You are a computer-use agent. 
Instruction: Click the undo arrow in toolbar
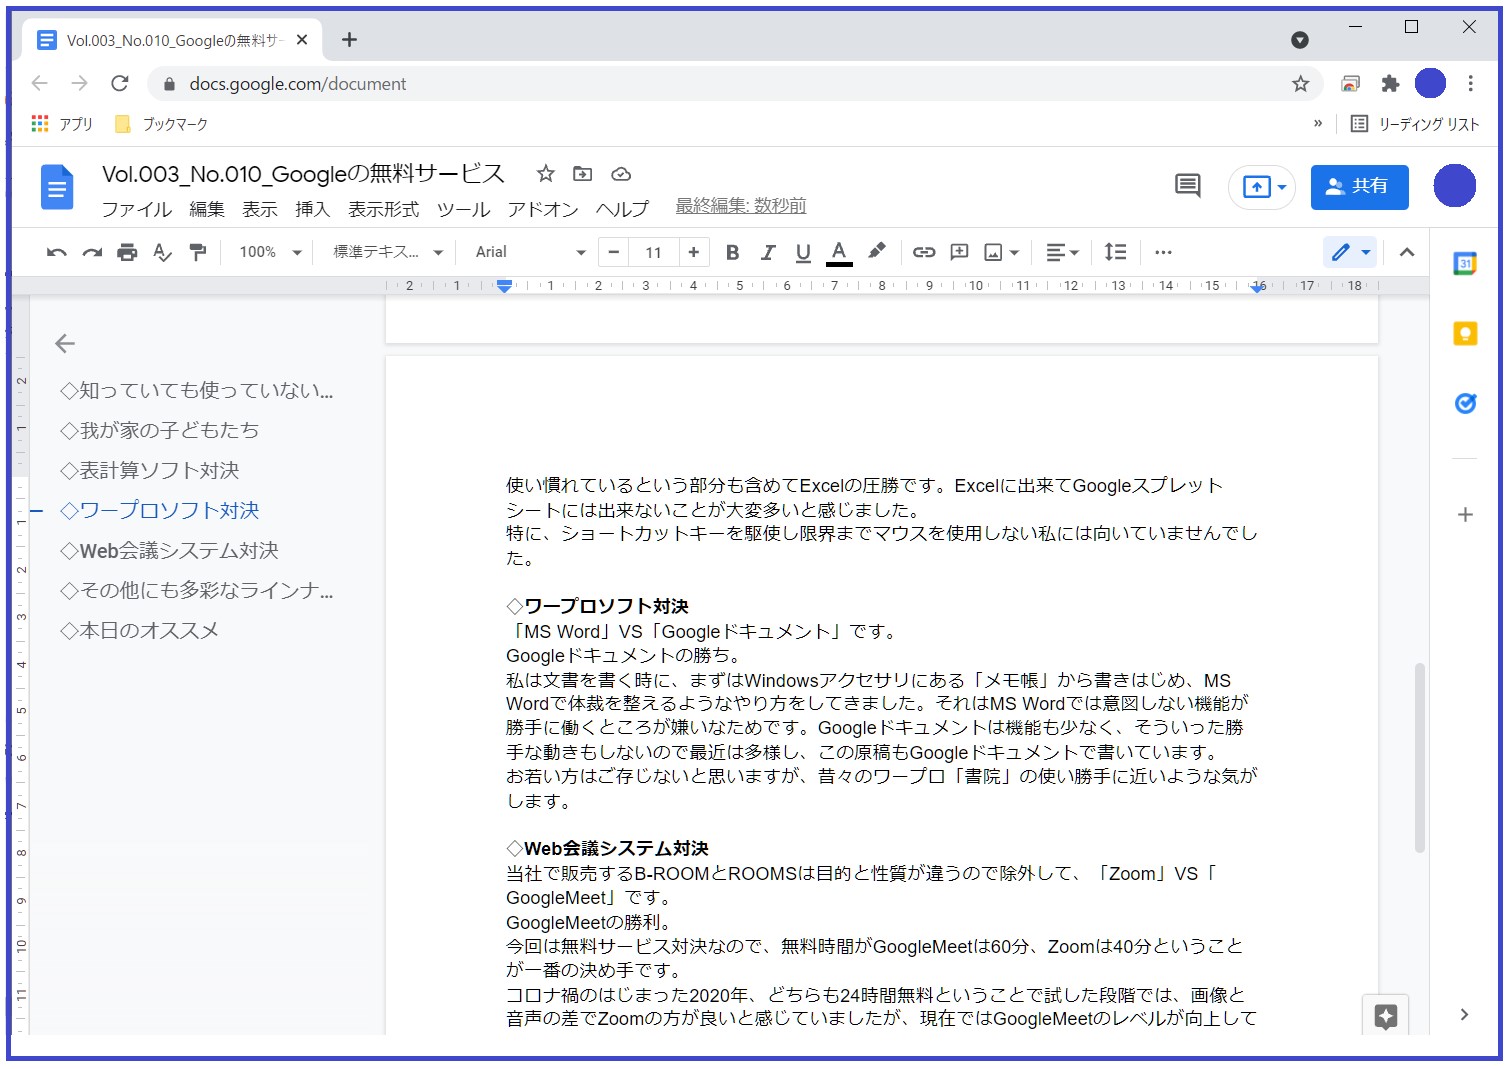tap(56, 253)
